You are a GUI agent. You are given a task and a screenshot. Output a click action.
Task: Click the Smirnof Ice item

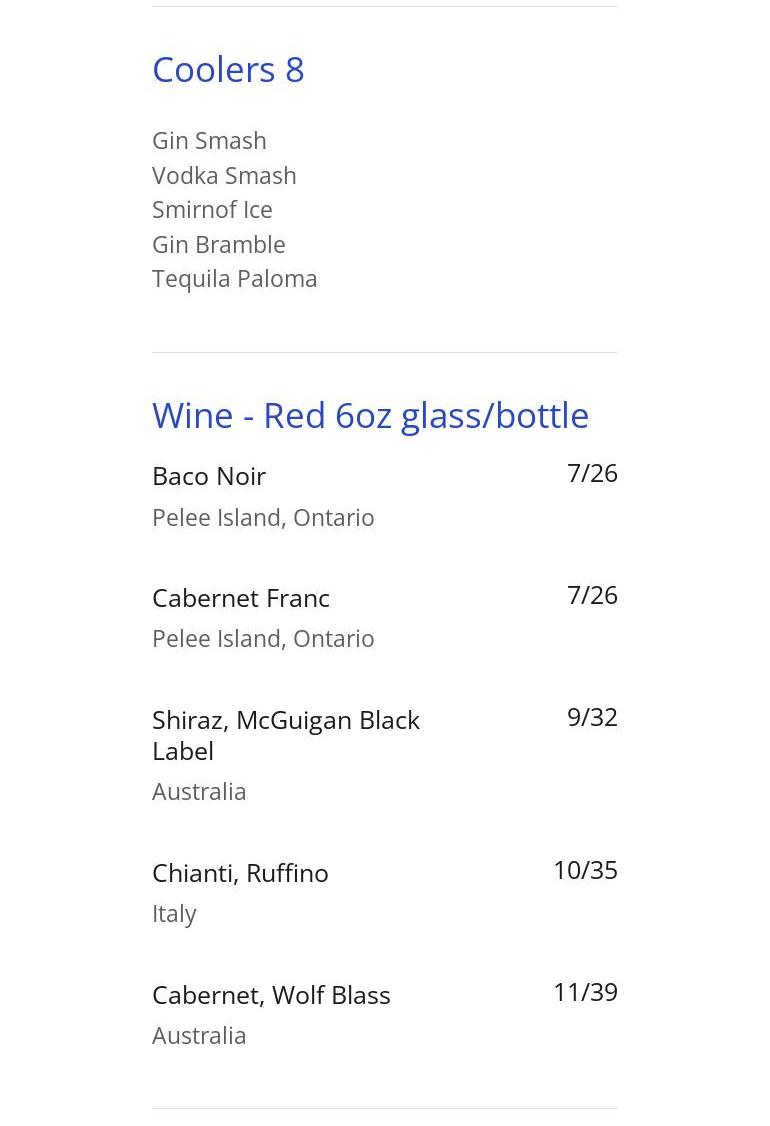point(212,210)
